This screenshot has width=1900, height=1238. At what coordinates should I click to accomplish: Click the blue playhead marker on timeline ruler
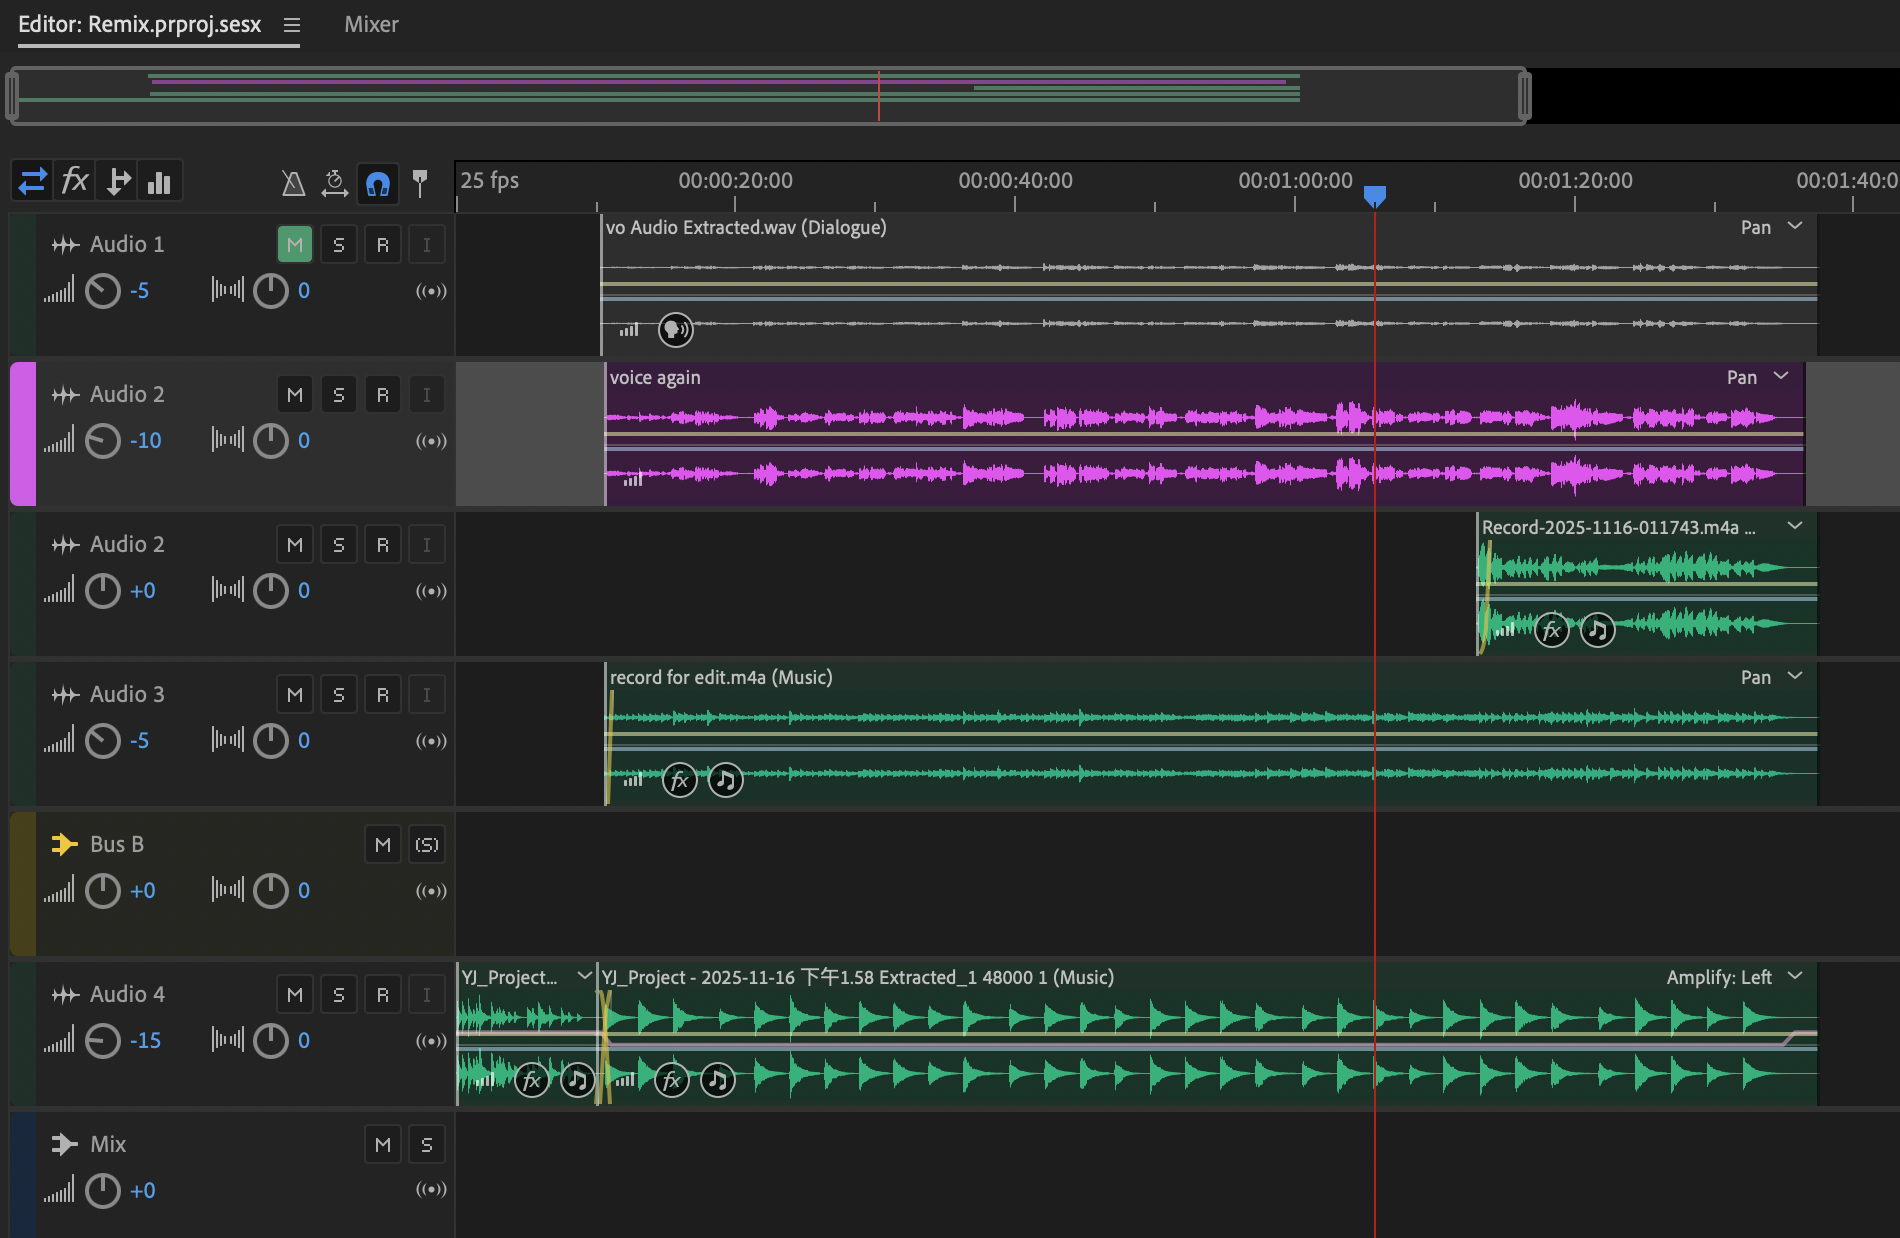(1375, 195)
